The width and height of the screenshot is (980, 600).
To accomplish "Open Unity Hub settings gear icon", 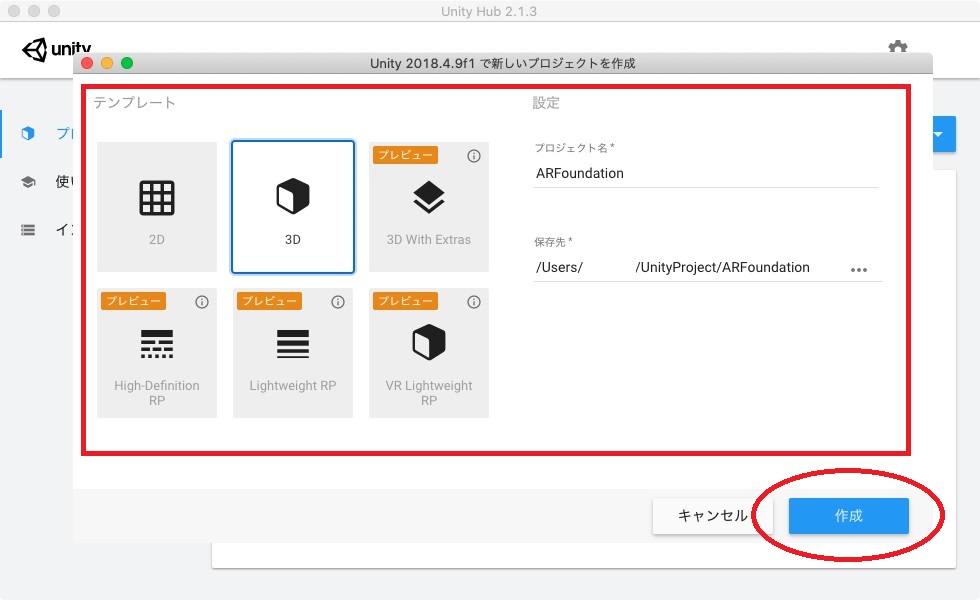I will pyautogui.click(x=898, y=47).
